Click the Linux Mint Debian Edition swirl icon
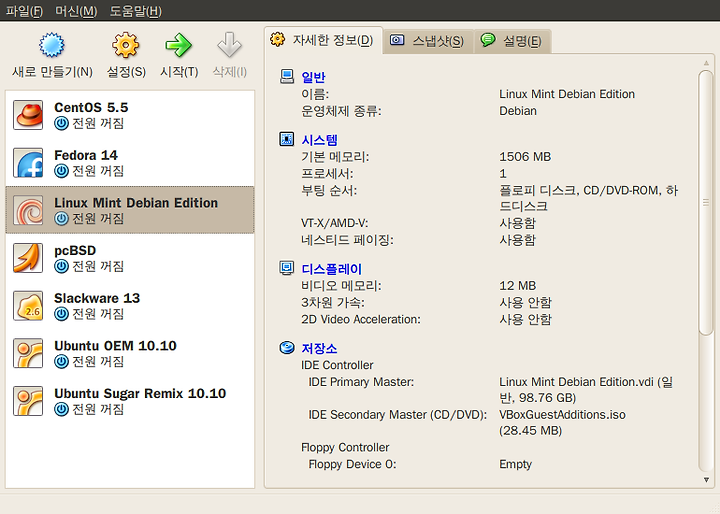 pyautogui.click(x=28, y=210)
